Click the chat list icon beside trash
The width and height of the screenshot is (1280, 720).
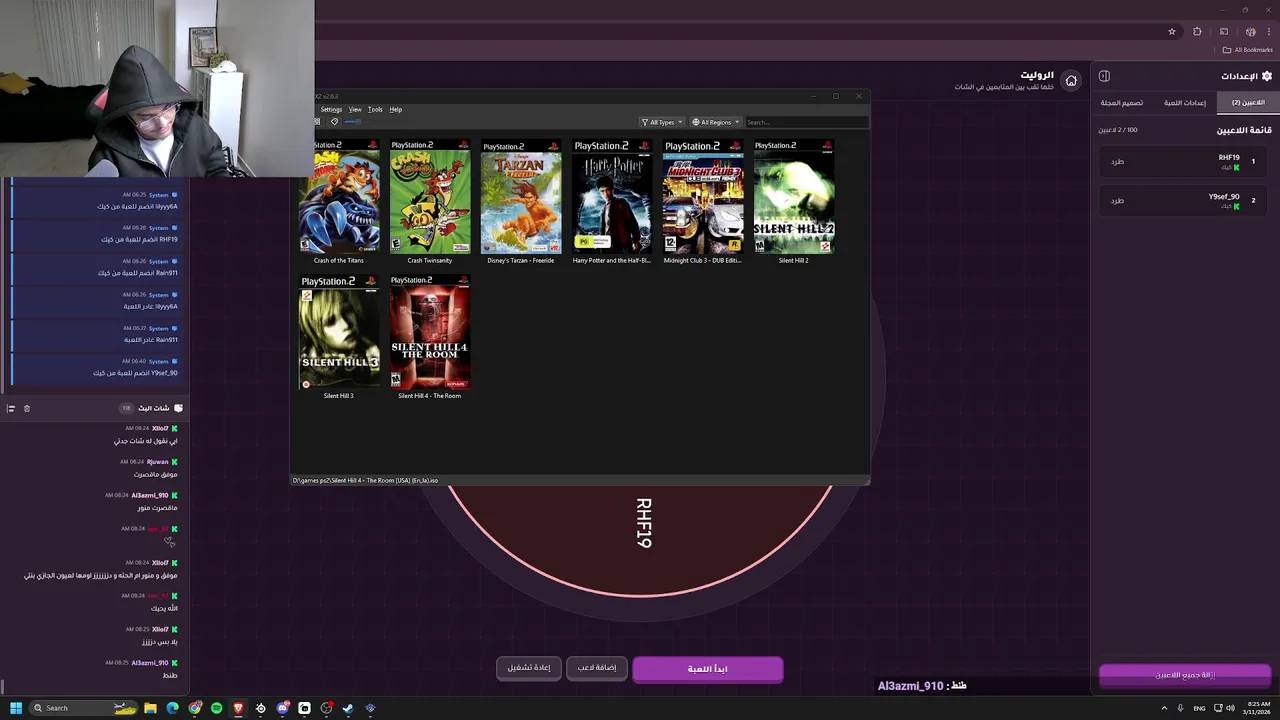11,408
